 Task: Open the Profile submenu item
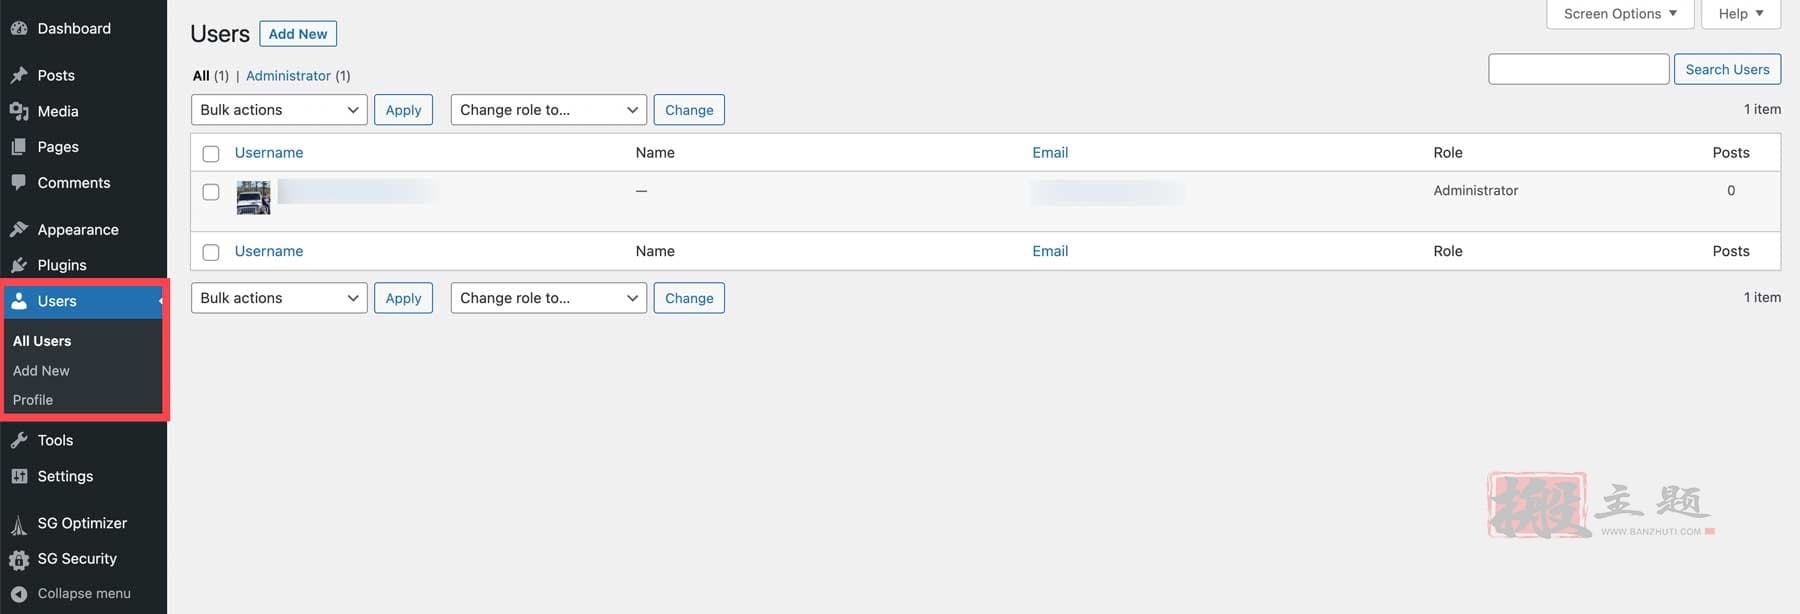tap(33, 400)
